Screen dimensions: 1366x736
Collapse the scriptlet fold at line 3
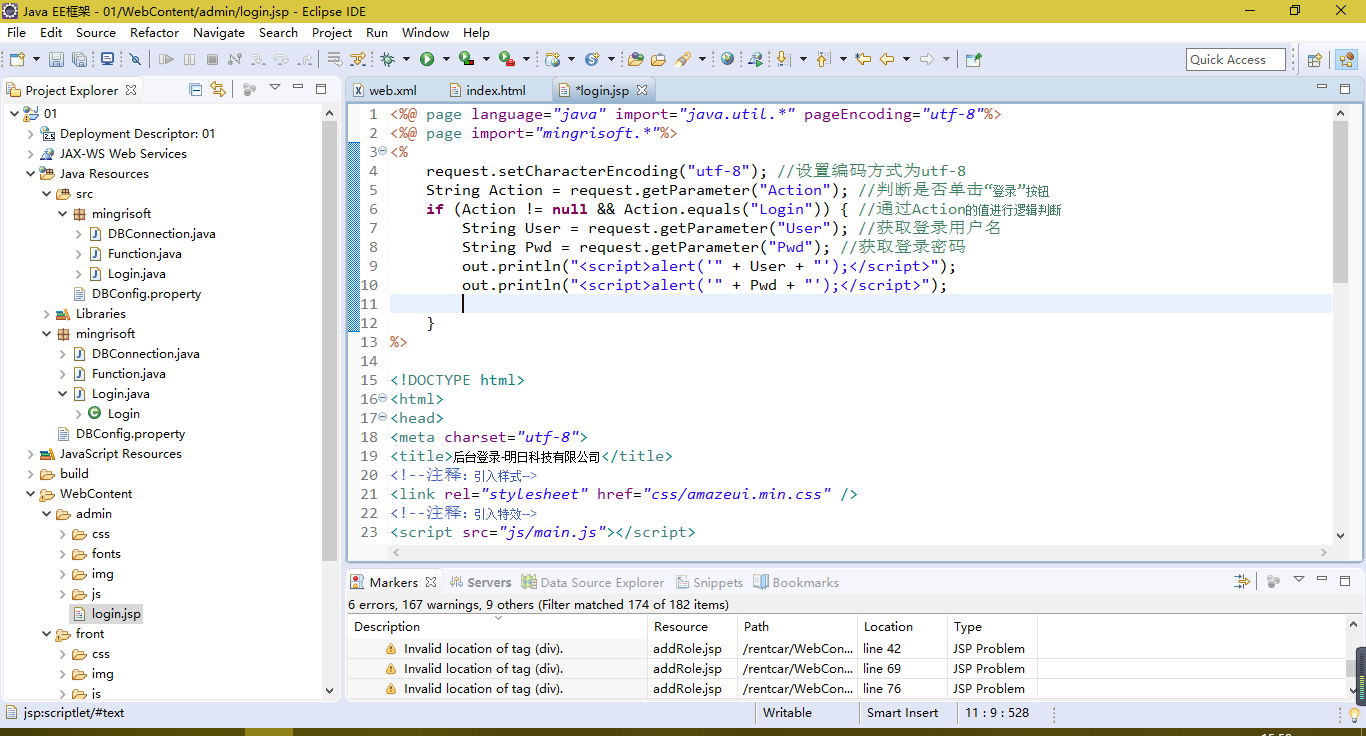pyautogui.click(x=382, y=151)
